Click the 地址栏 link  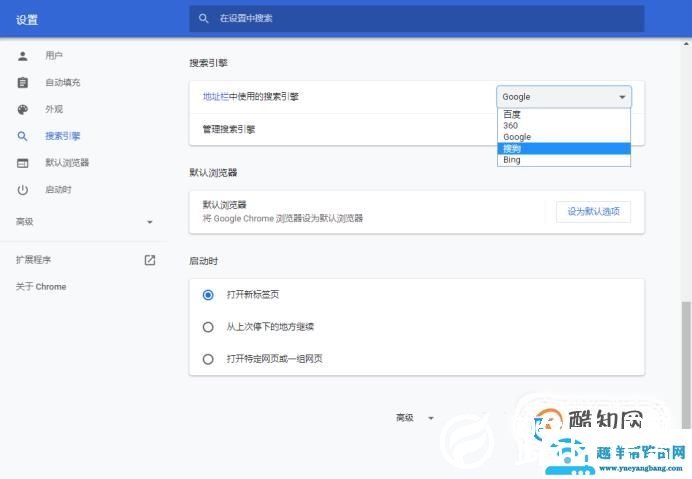(215, 97)
